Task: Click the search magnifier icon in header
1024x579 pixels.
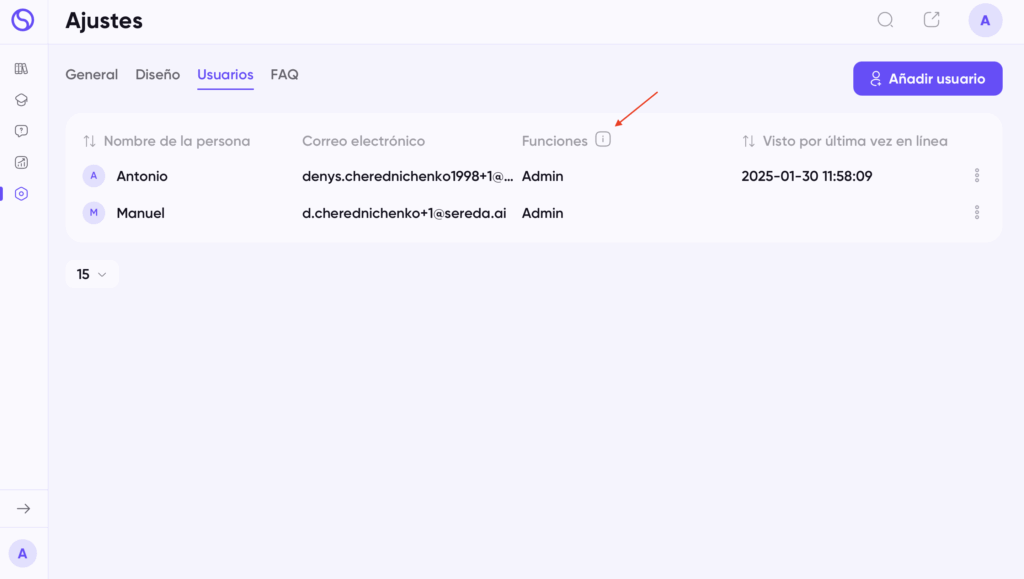Action: pos(885,20)
